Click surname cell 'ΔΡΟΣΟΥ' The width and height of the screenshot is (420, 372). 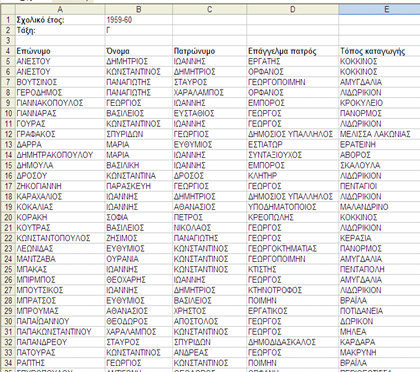click(60, 176)
